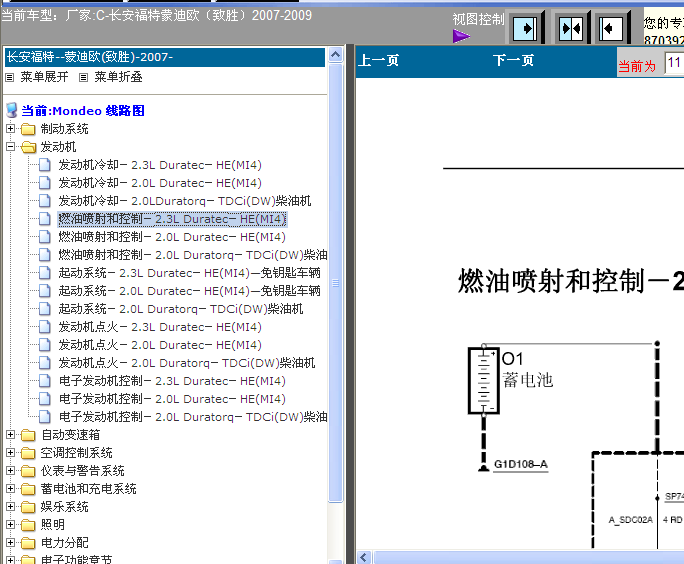Click 菜单展开 to expand all menus

[44, 77]
